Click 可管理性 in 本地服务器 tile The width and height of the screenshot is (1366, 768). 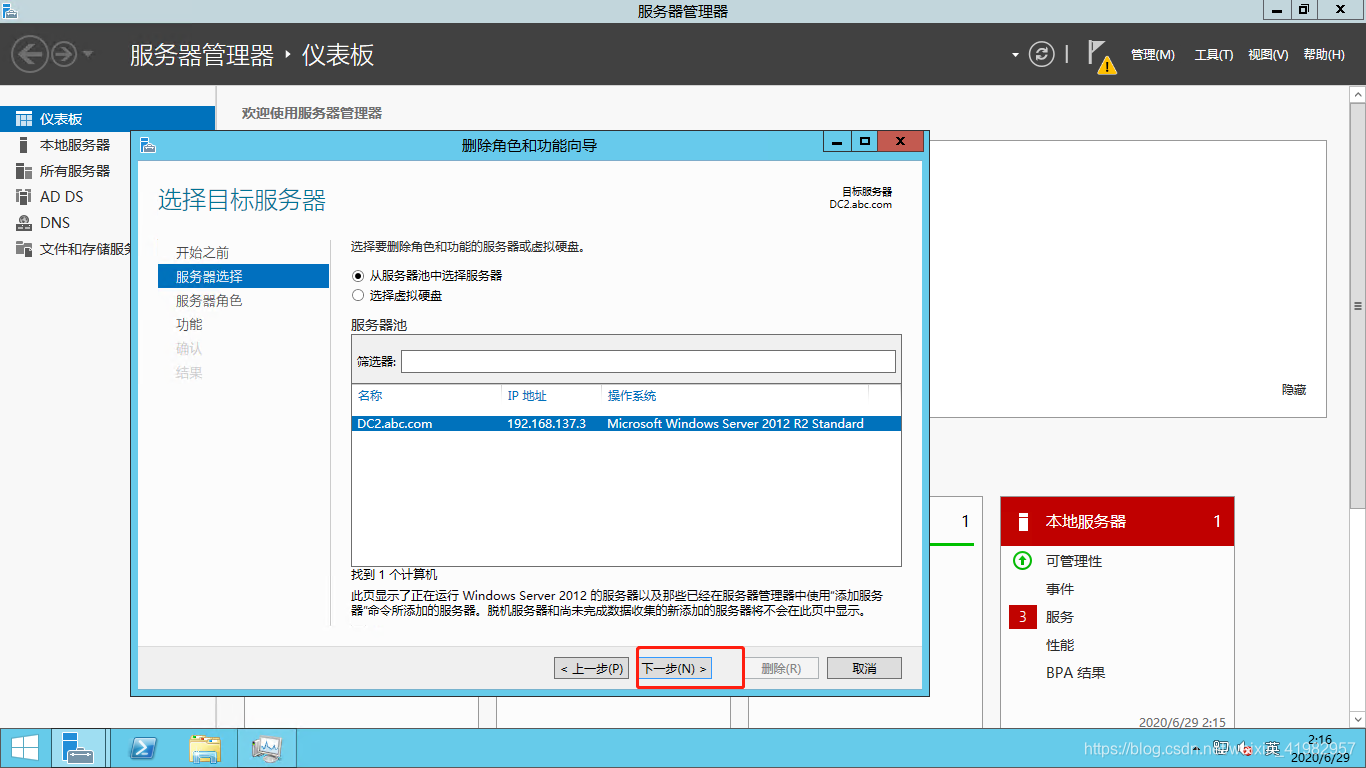point(1074,561)
